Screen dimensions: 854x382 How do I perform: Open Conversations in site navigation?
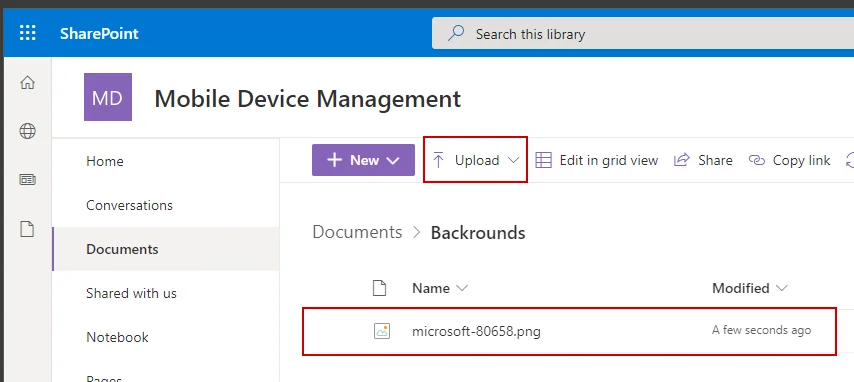(129, 205)
